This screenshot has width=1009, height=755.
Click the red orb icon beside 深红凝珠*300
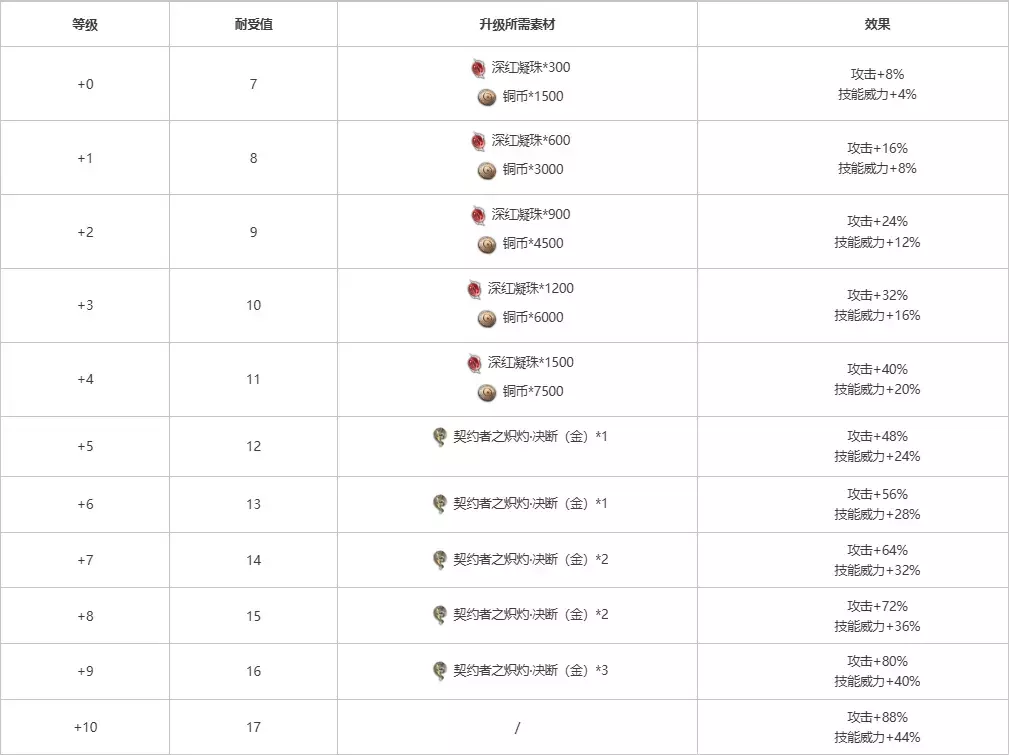[x=478, y=68]
